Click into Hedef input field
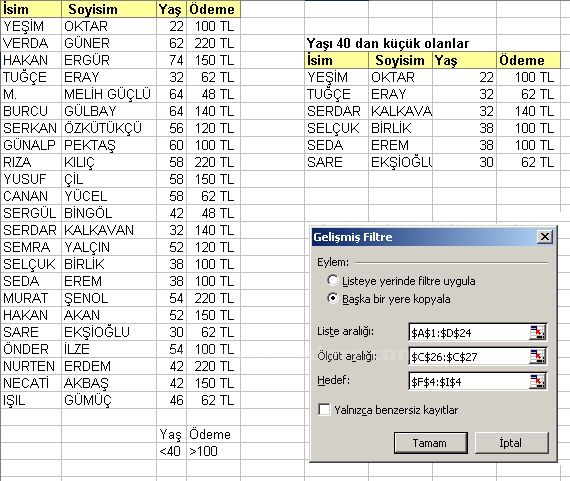Image resolution: width=570 pixels, height=481 pixels. [469, 381]
